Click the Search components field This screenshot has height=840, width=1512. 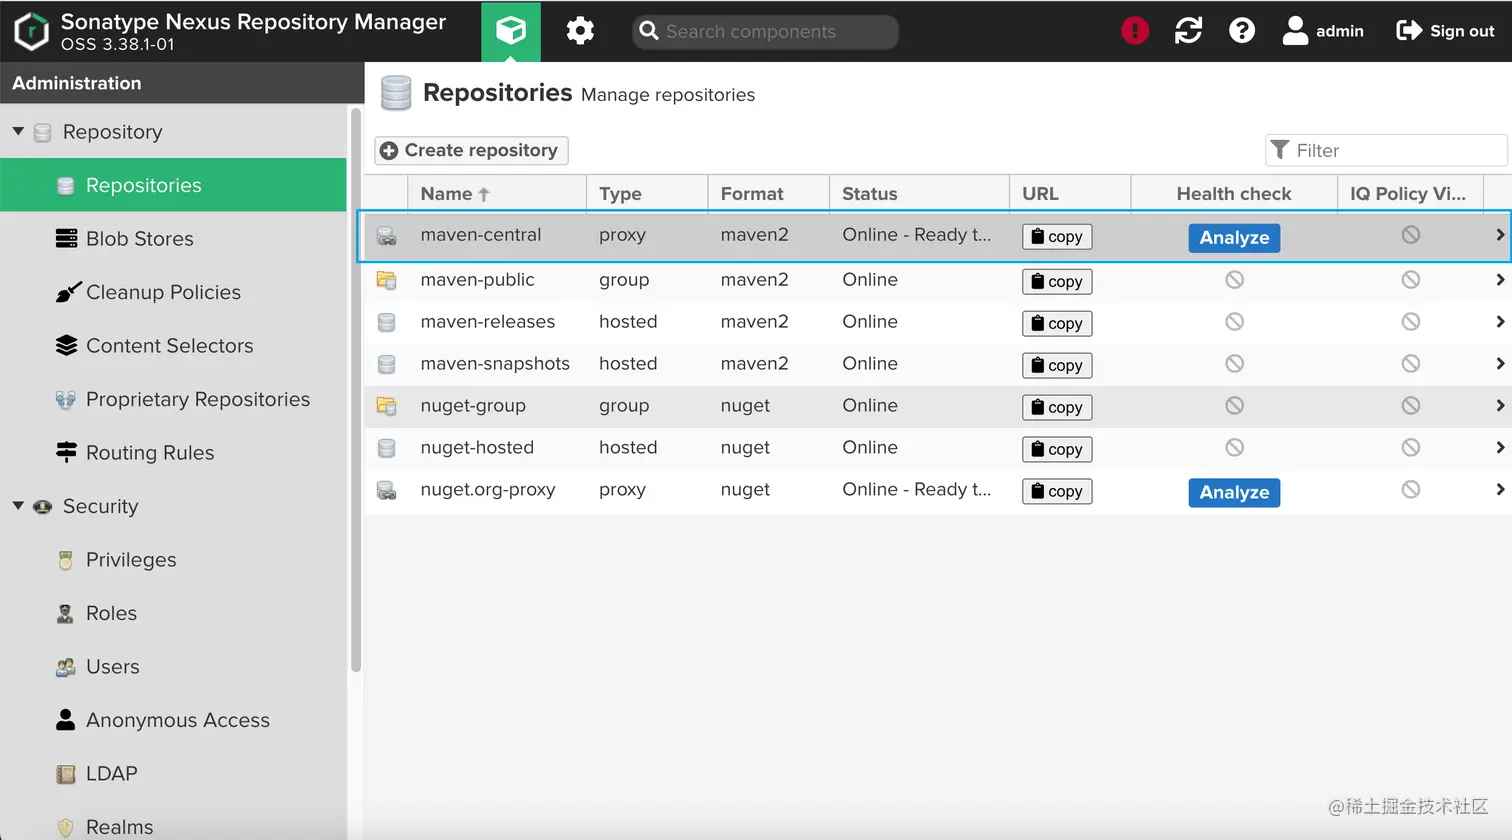coord(765,32)
